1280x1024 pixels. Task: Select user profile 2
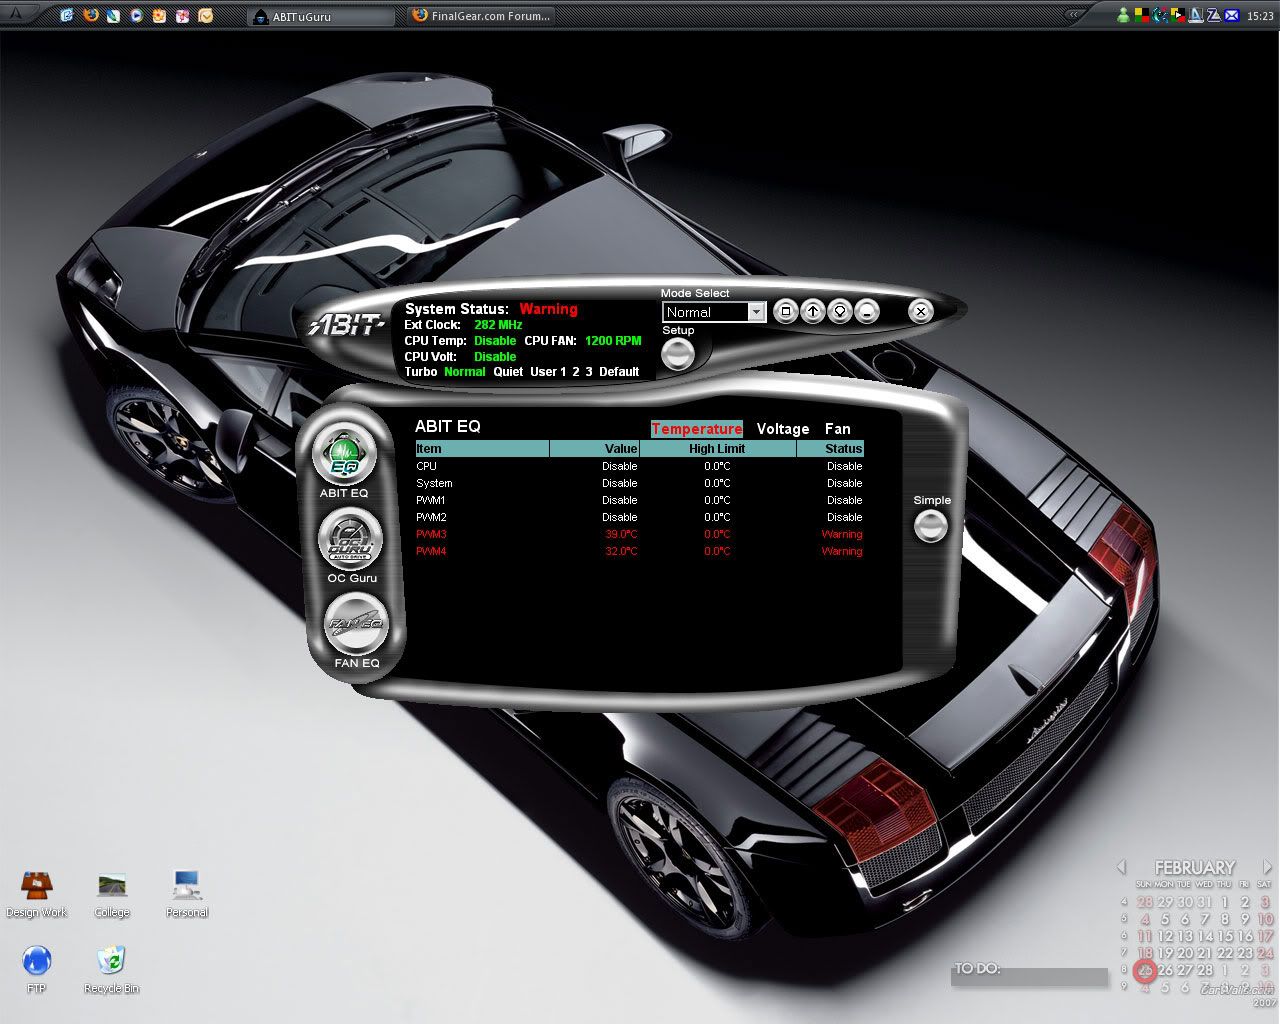(576, 372)
